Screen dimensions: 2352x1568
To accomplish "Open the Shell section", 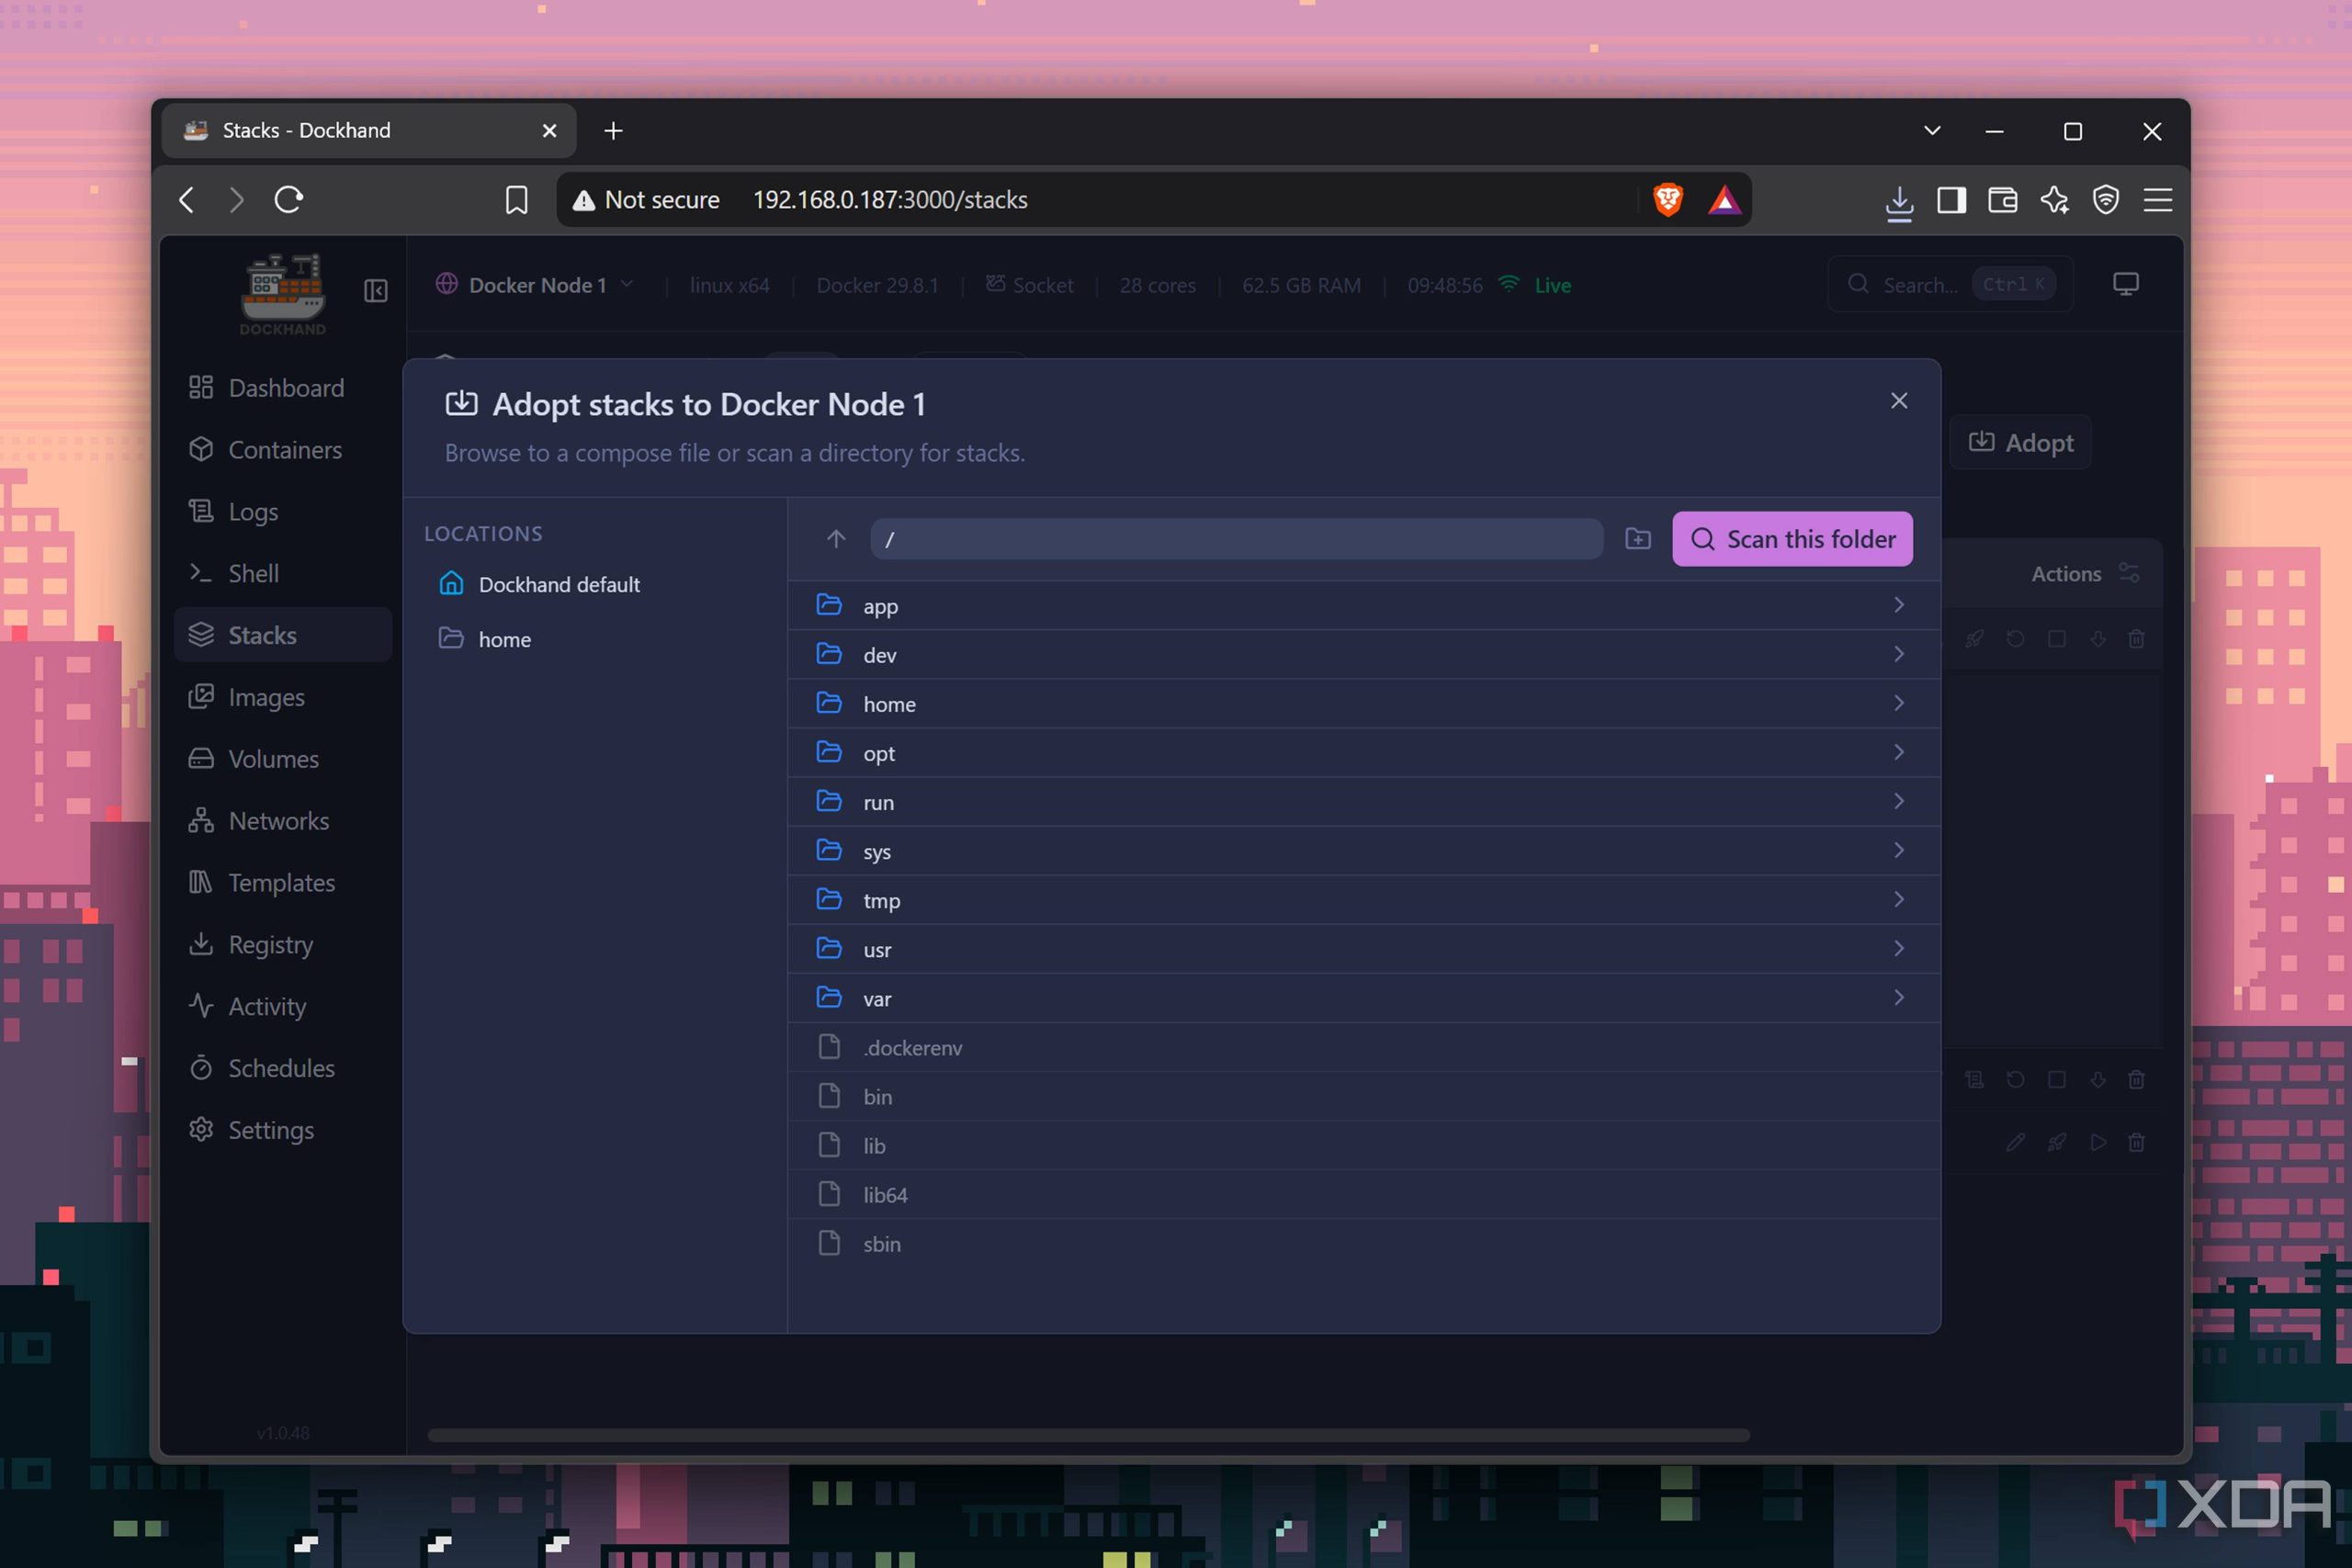I will (x=283, y=574).
